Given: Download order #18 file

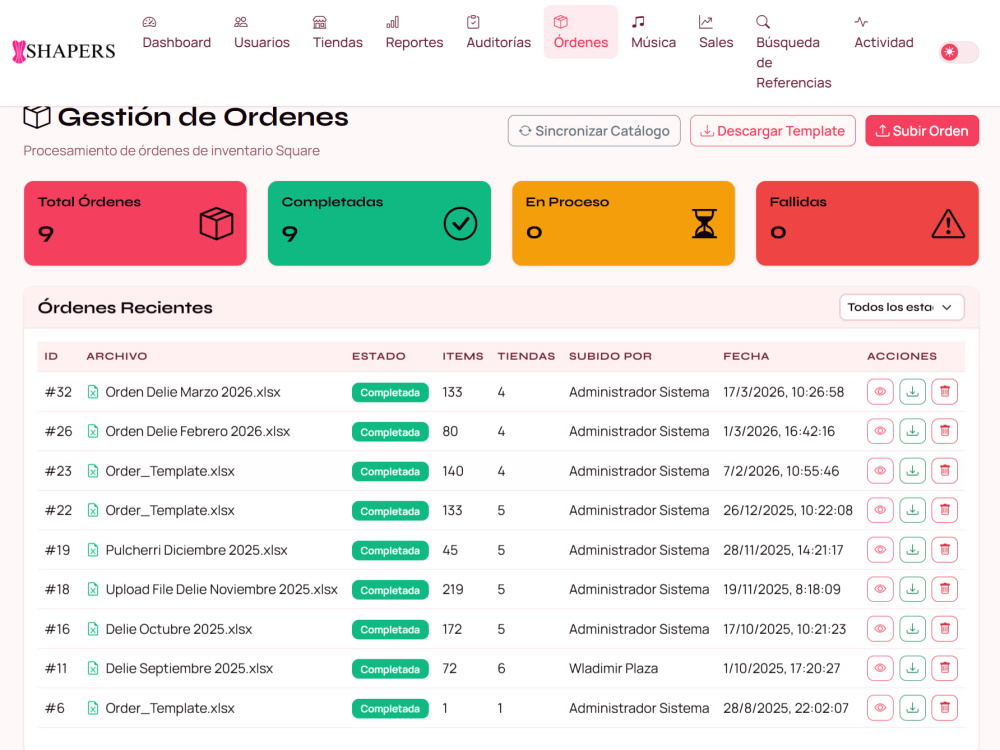Looking at the screenshot, I should (x=913, y=589).
